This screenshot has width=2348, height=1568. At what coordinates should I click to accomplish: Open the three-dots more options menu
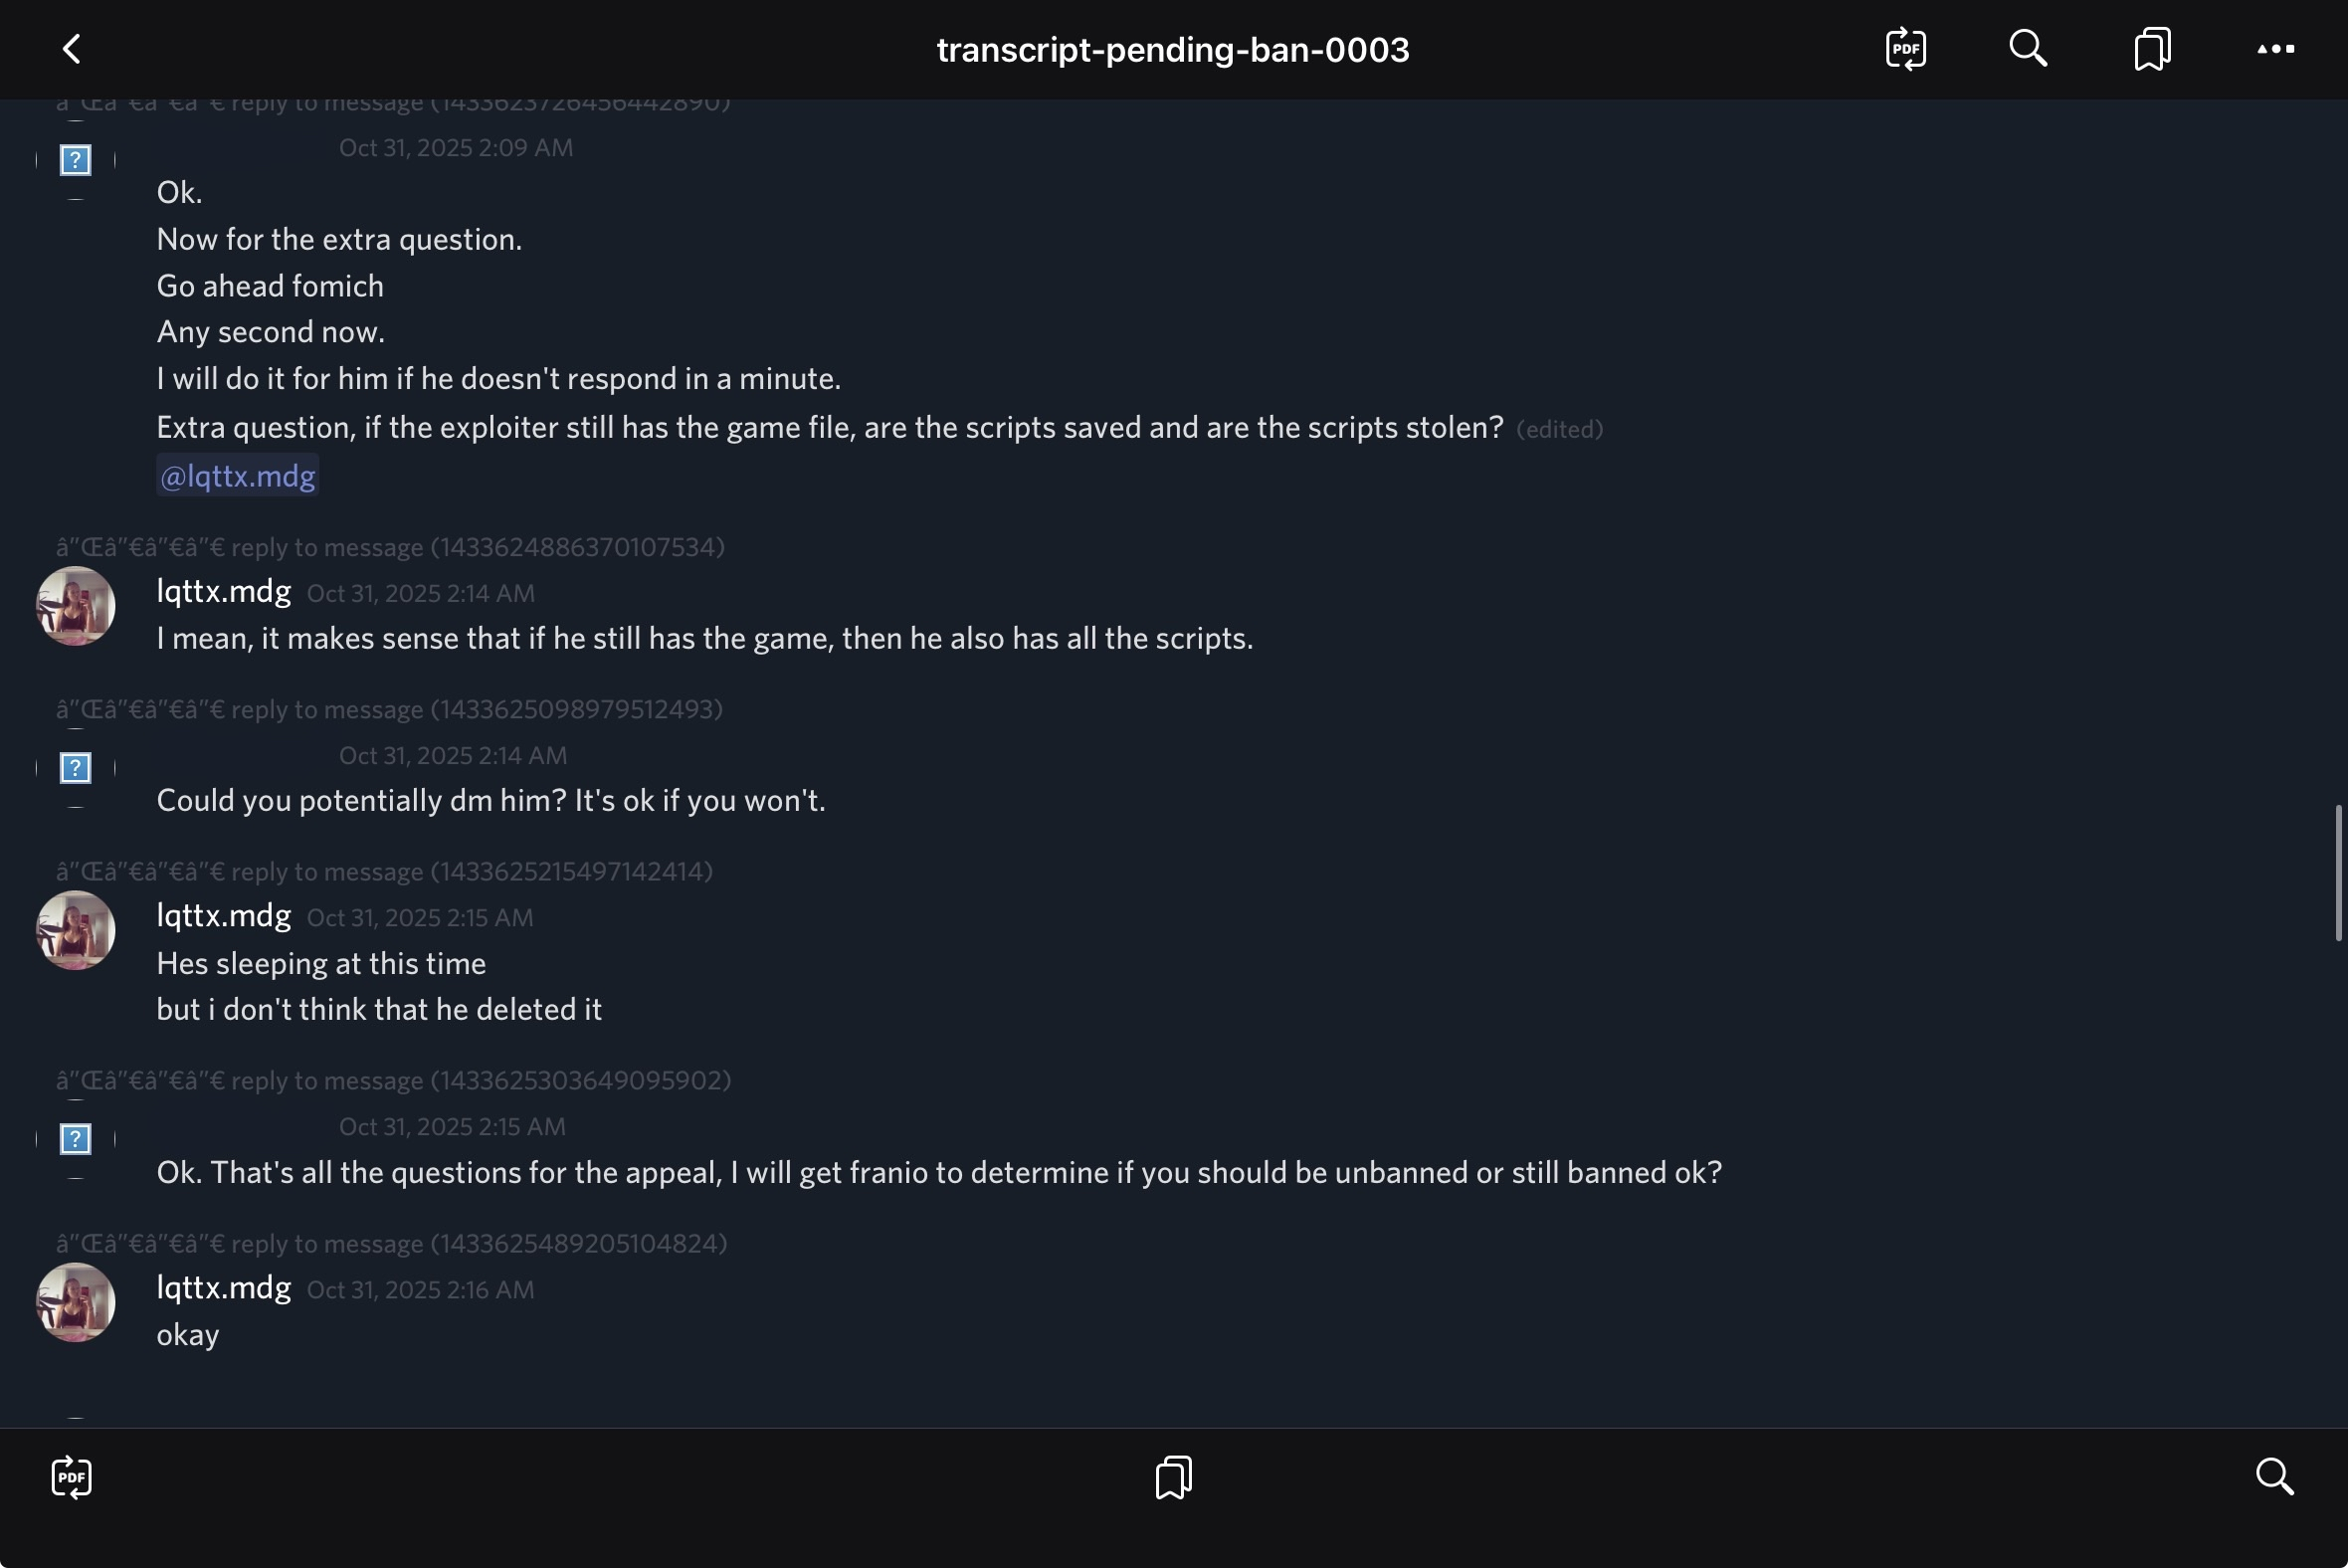(x=2275, y=49)
